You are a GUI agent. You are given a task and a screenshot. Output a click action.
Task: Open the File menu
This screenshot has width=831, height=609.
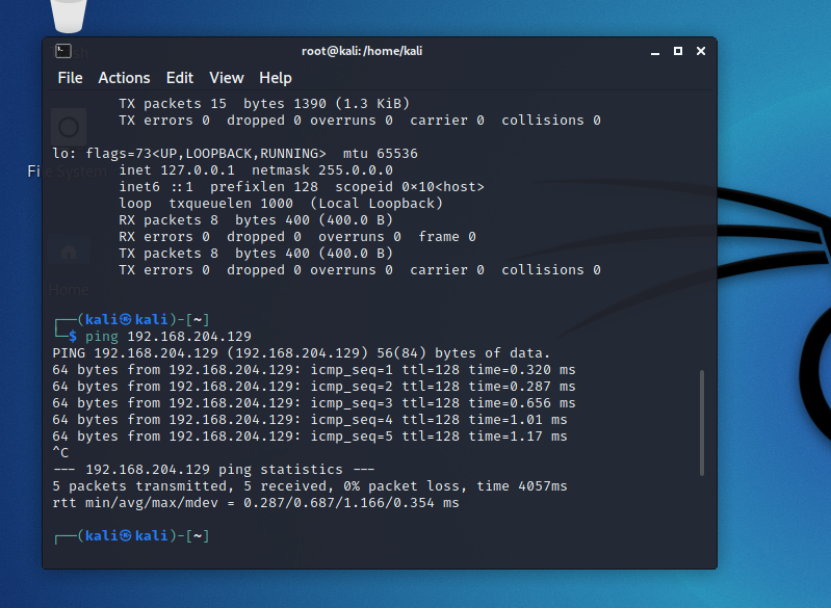point(70,78)
